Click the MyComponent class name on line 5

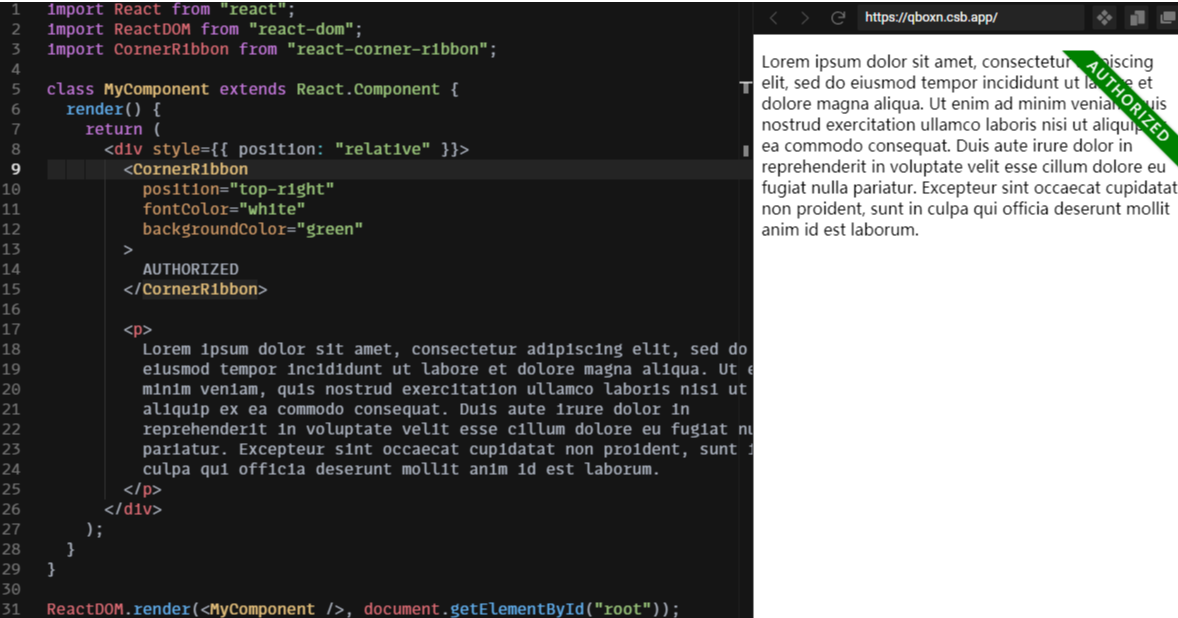156,89
